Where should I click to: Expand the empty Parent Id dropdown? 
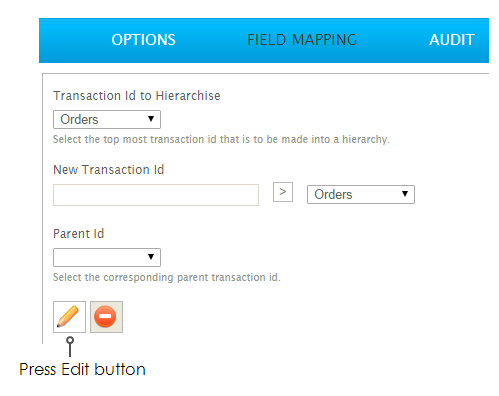[x=107, y=257]
